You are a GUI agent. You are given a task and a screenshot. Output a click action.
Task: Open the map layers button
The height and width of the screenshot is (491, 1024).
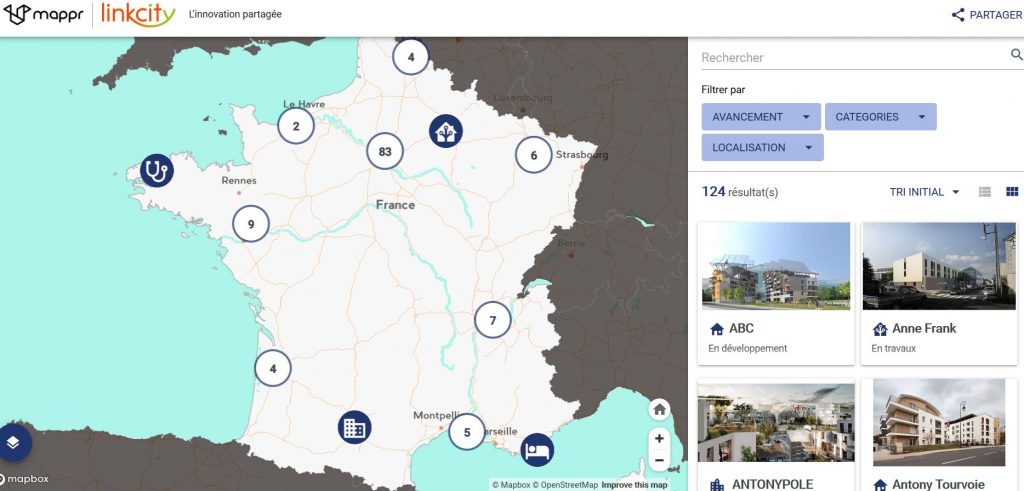point(14,441)
